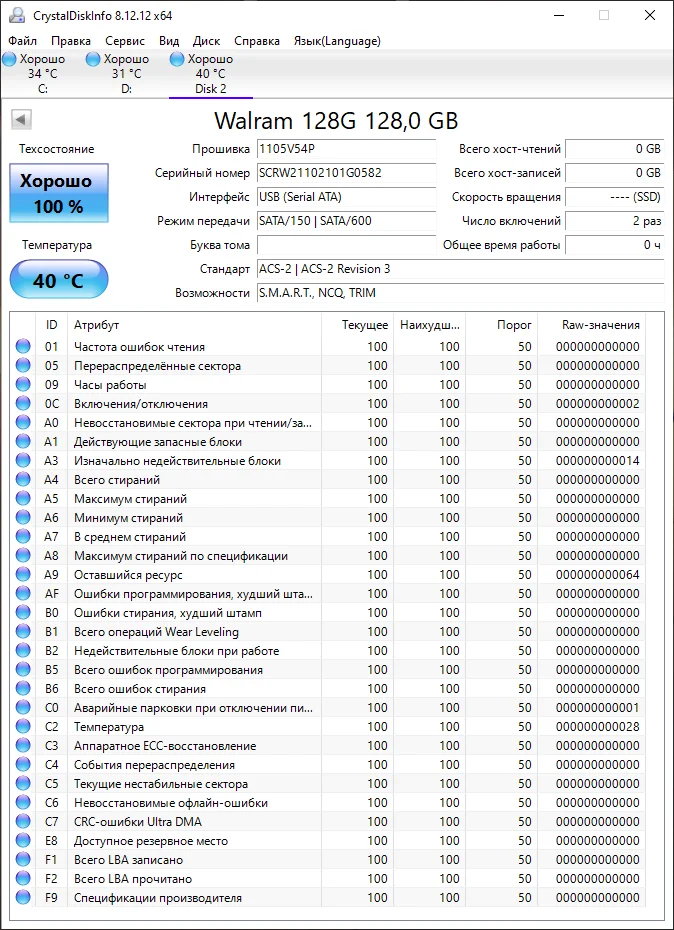Click status icon for Всего LBA записано
This screenshot has height=930, width=674.
pos(23,859)
